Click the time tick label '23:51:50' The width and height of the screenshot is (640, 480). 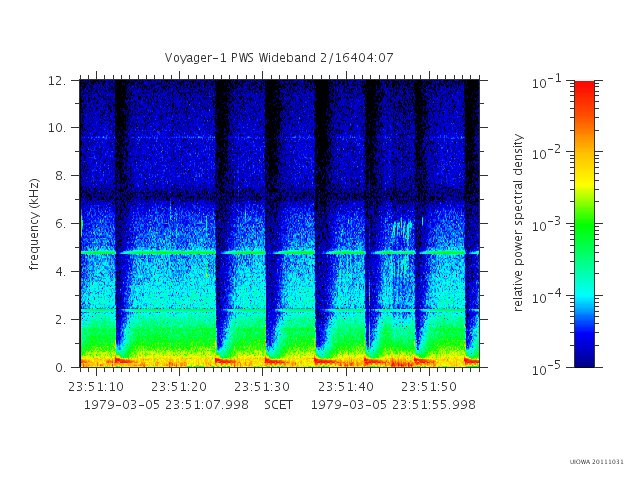tap(429, 387)
